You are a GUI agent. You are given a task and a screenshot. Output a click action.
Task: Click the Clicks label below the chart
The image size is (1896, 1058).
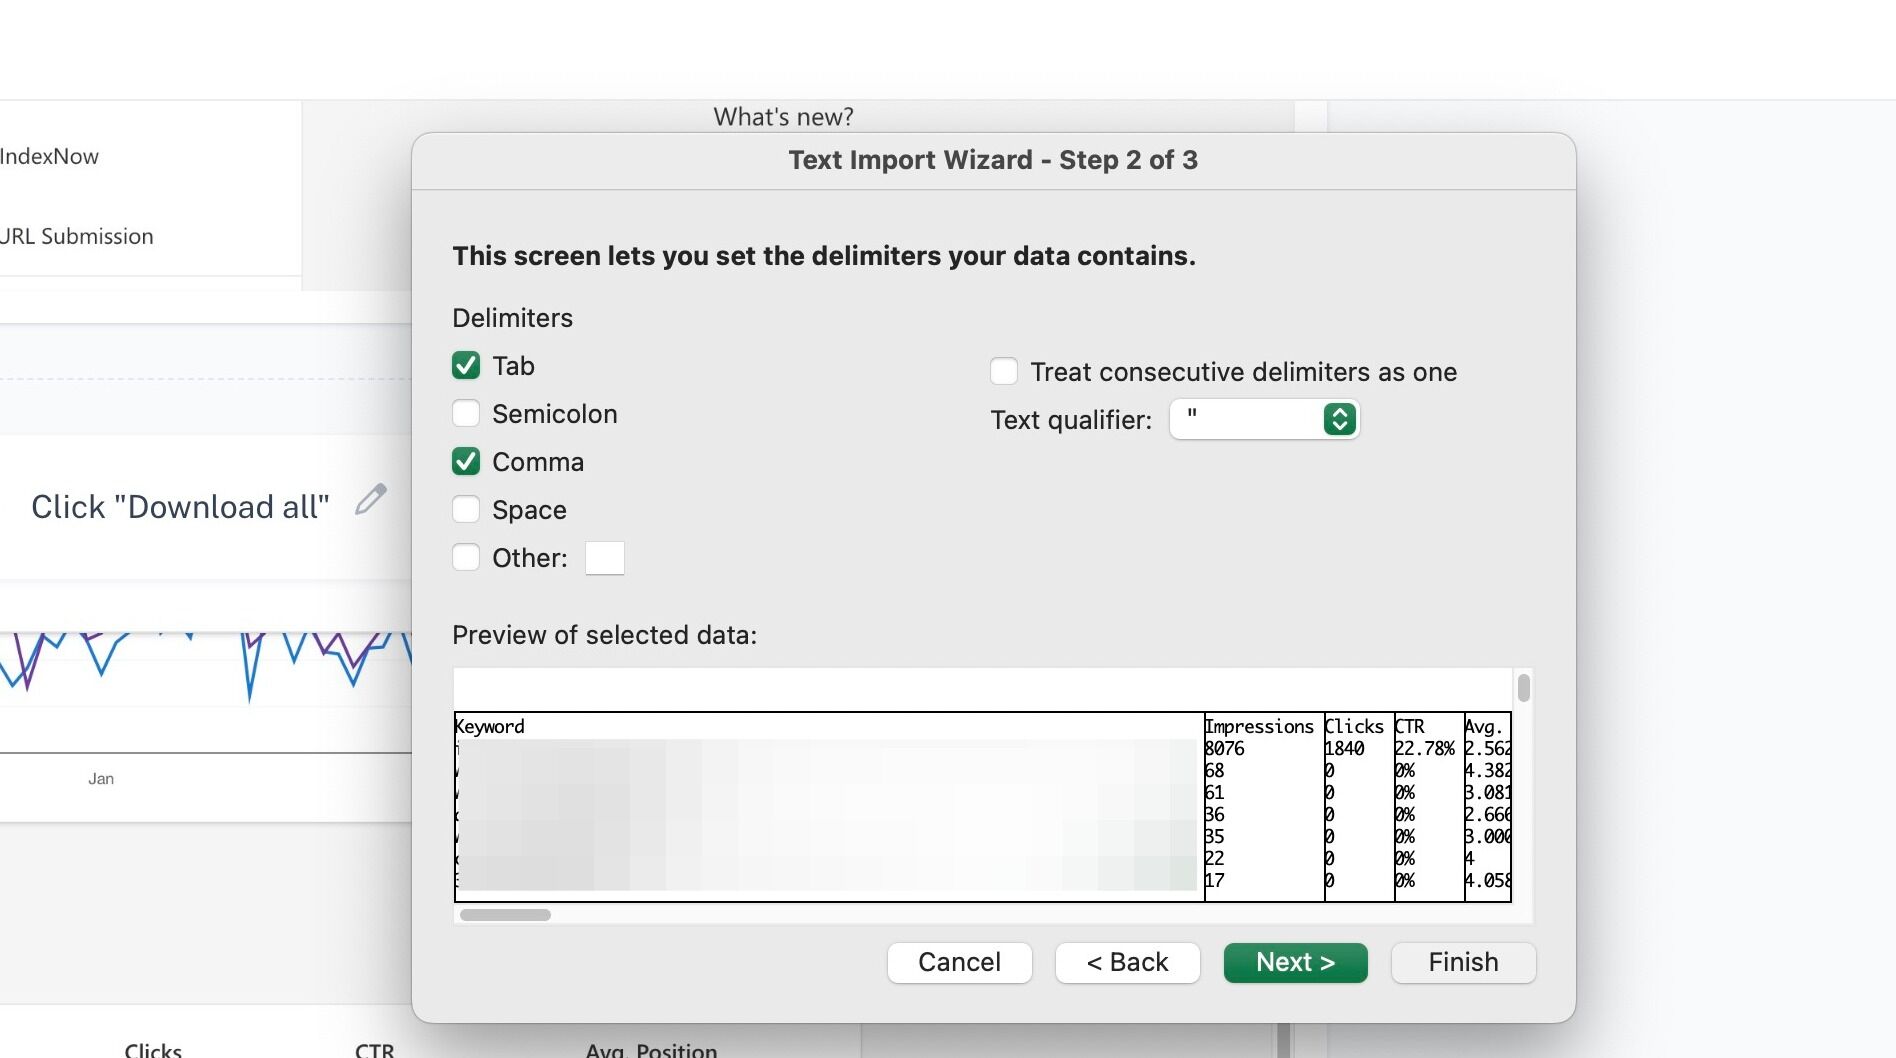(x=153, y=1049)
